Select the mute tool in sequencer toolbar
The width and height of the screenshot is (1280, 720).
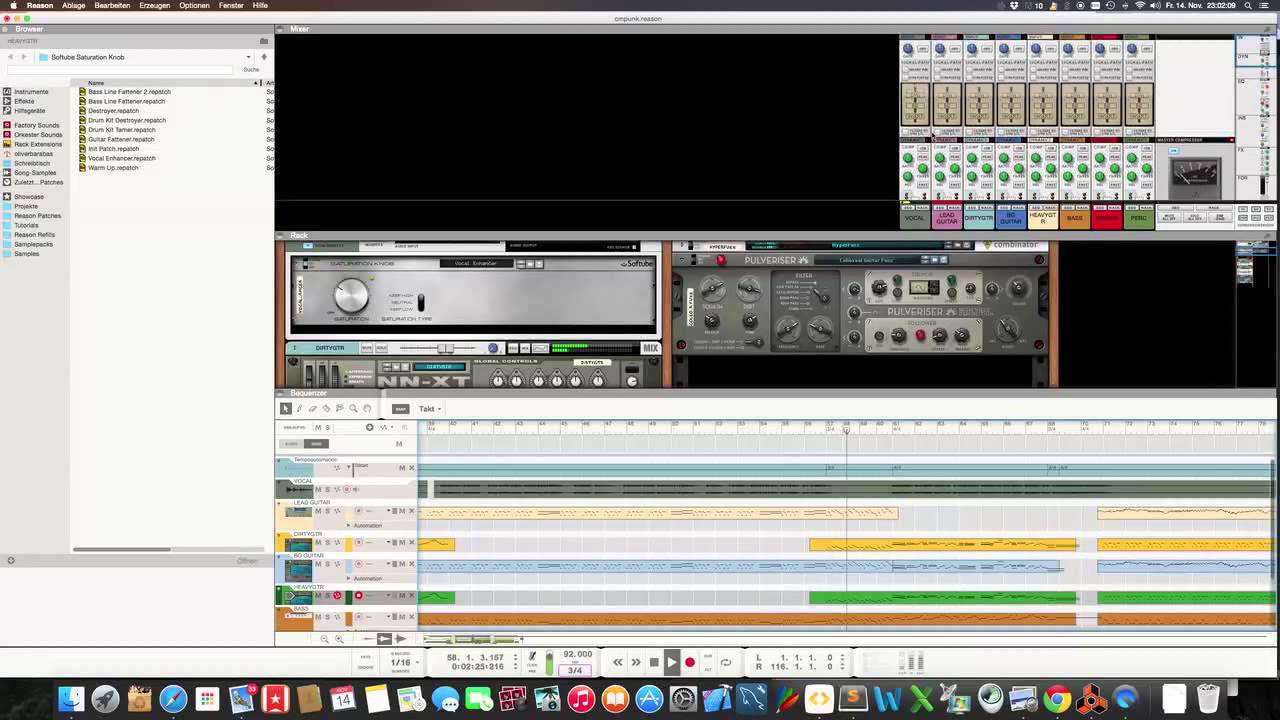(x=339, y=408)
